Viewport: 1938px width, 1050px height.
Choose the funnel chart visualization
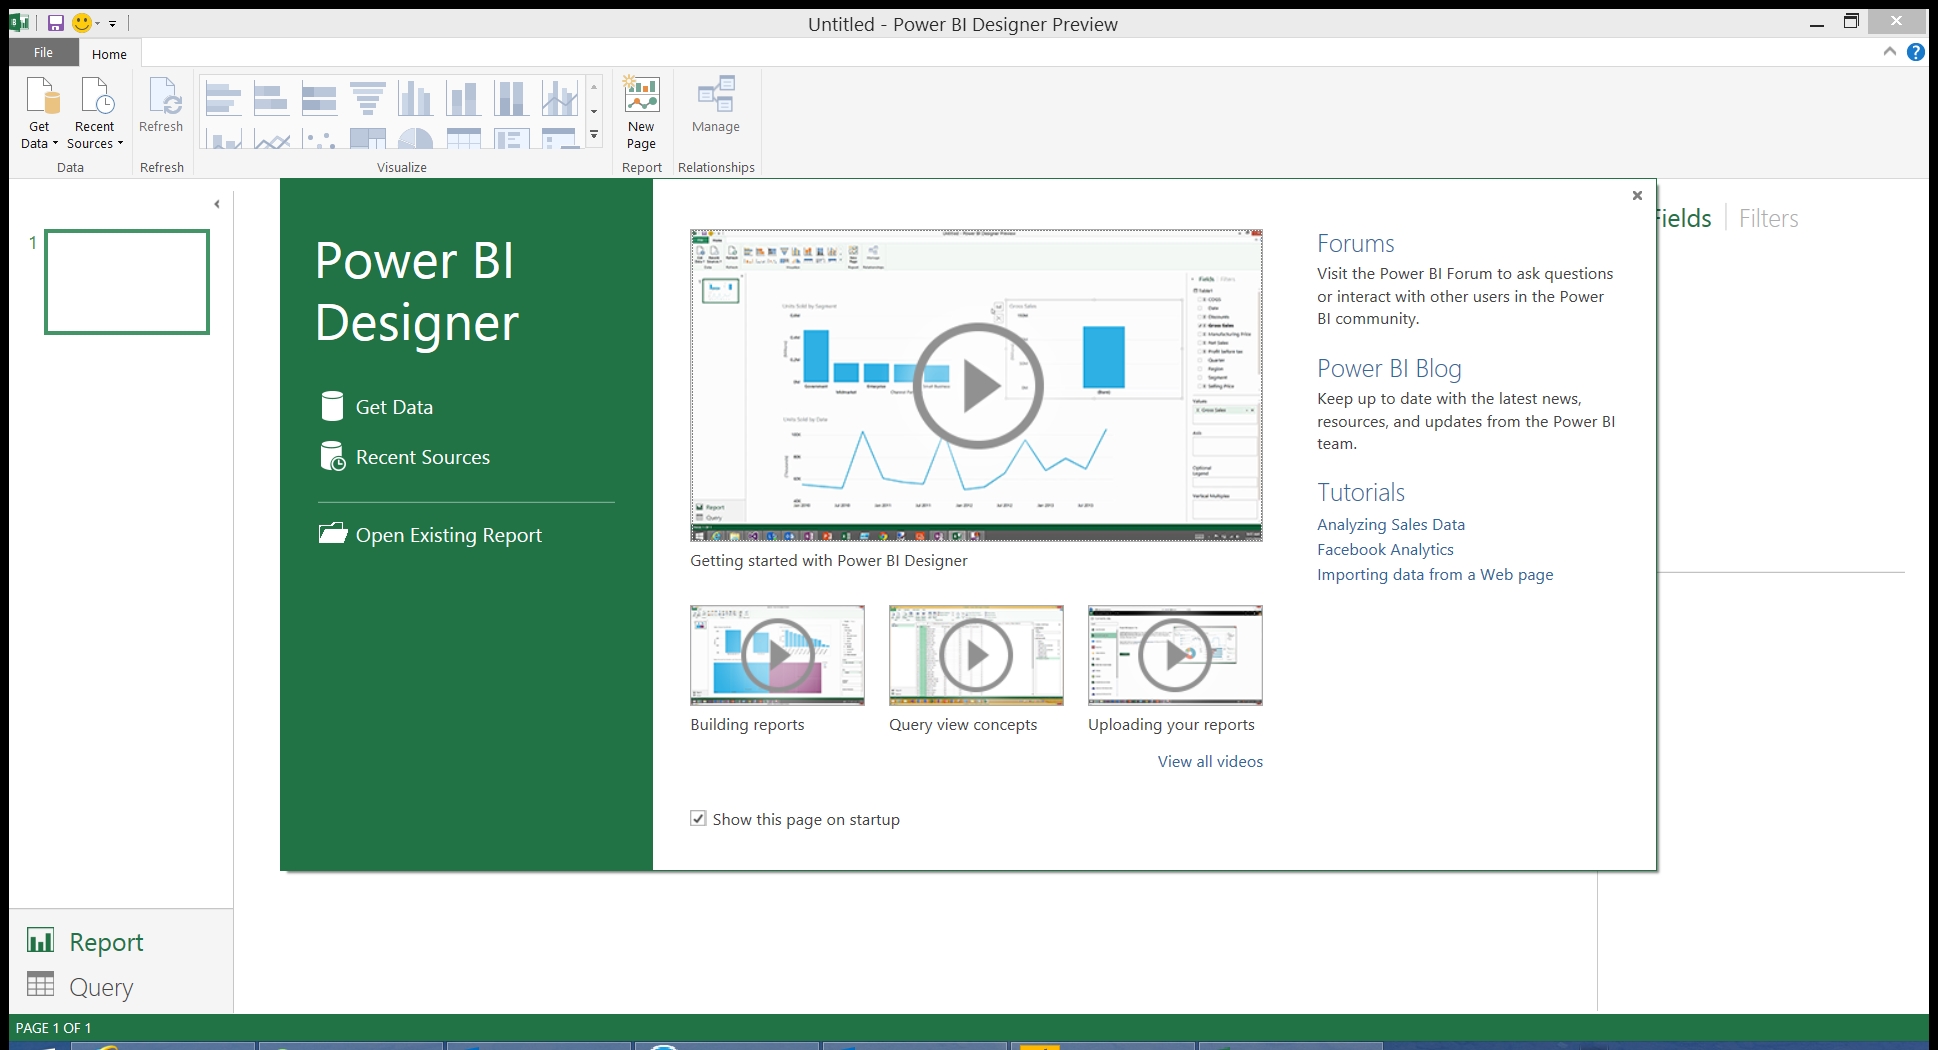click(x=367, y=99)
